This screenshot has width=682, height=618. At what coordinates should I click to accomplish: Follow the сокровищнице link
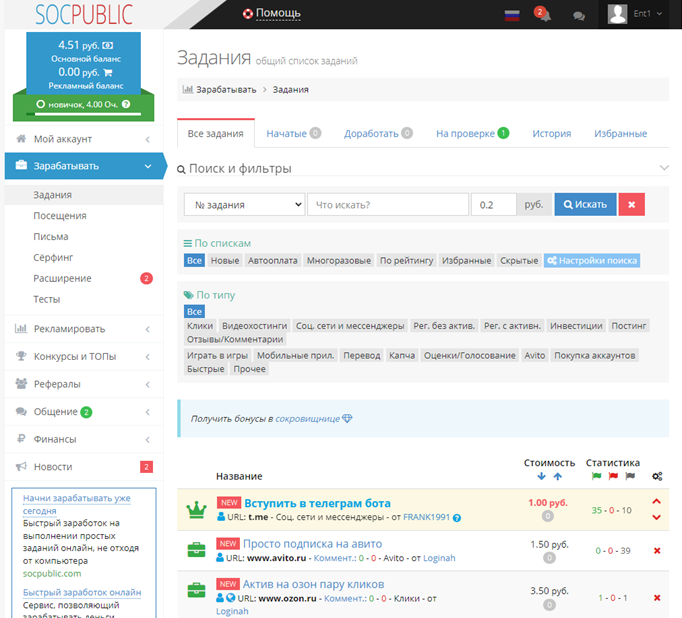(308, 418)
